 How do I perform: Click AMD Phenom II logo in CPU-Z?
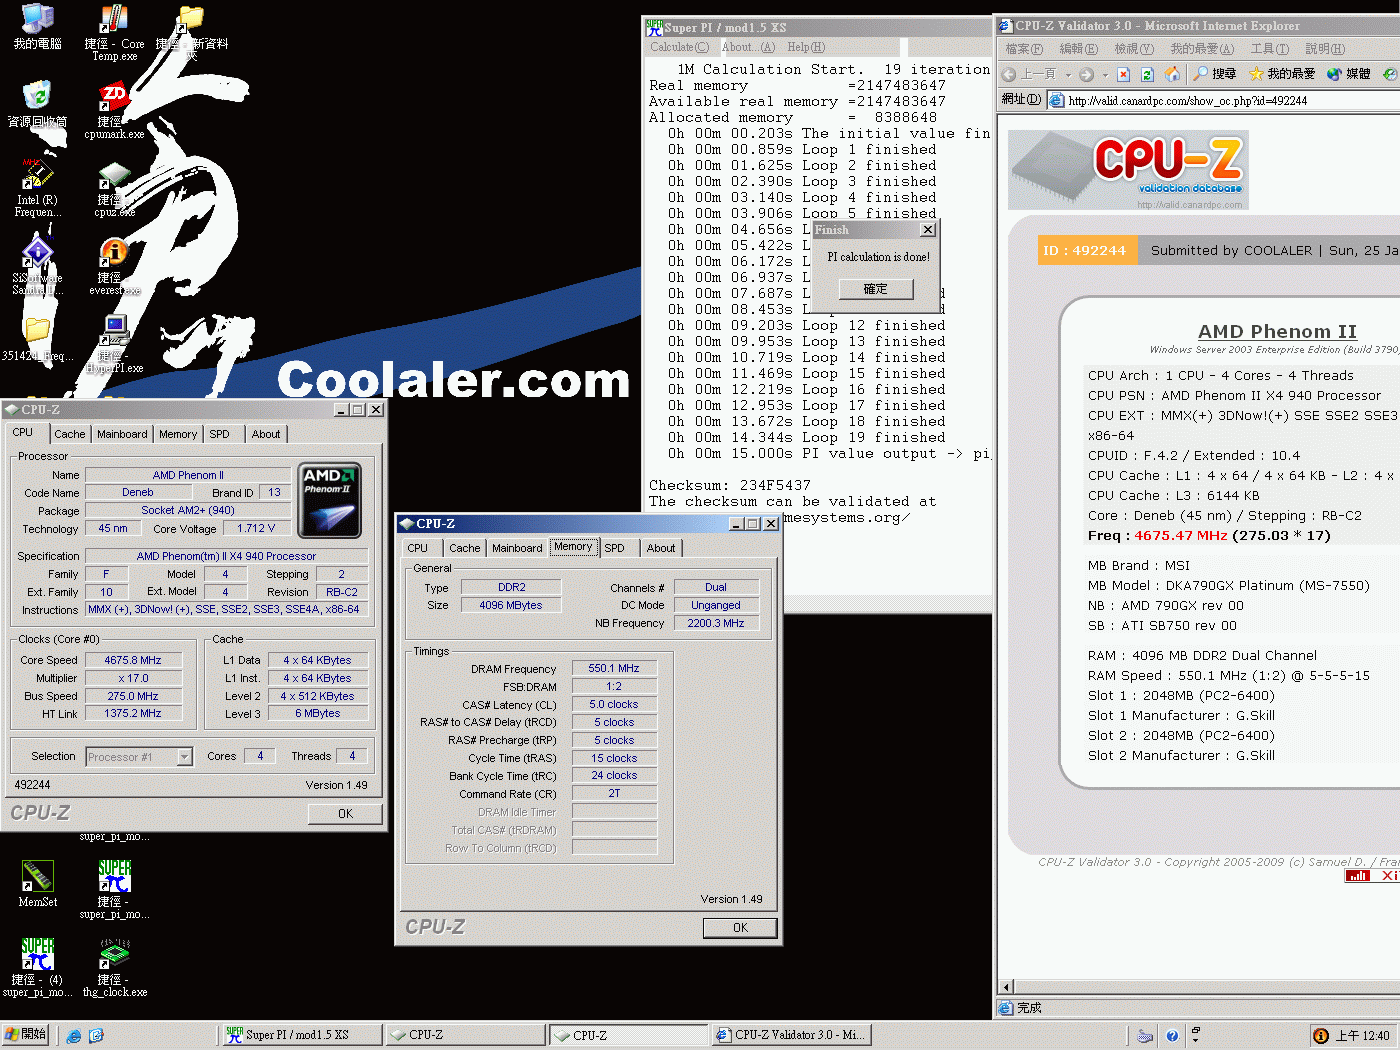point(329,500)
